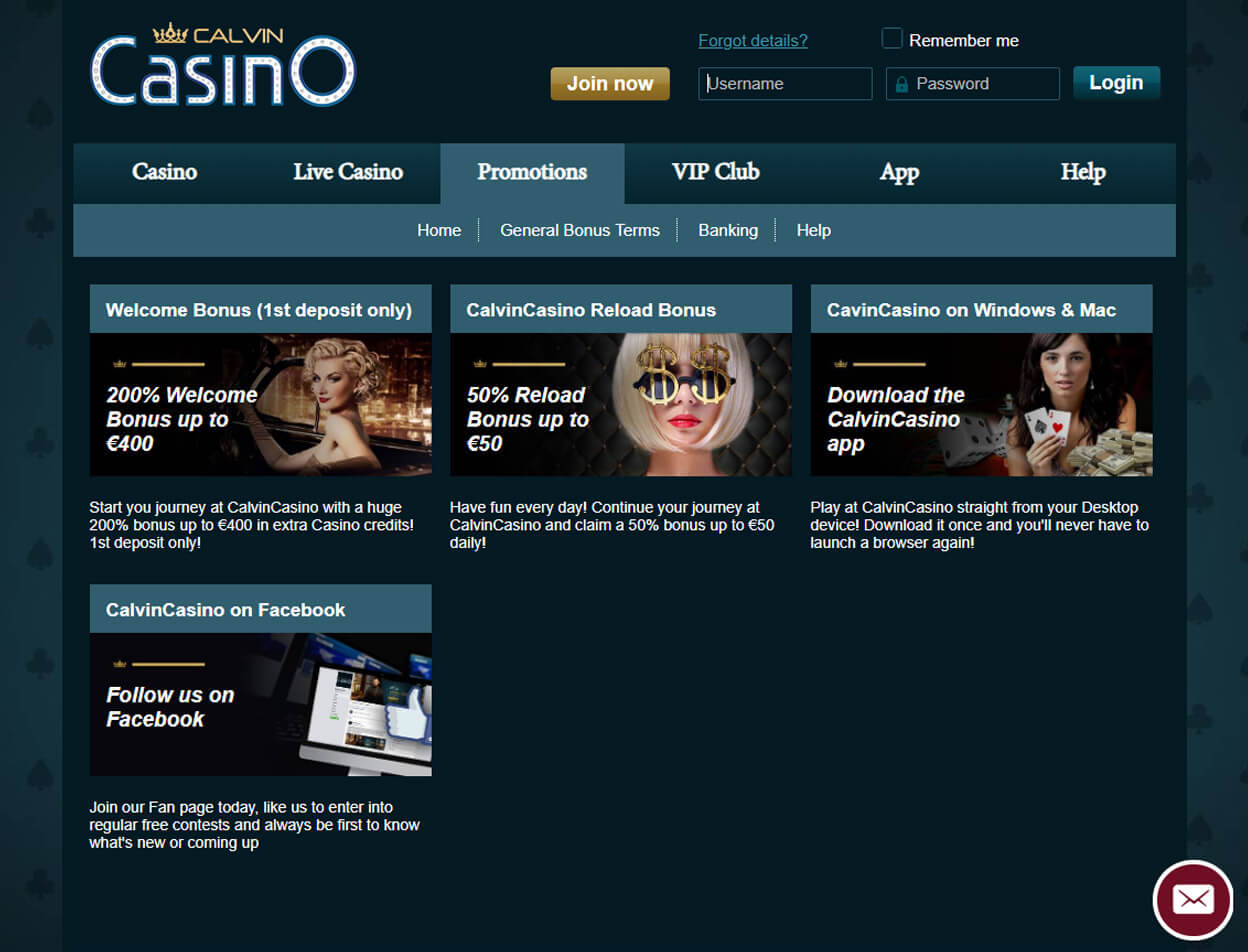This screenshot has width=1248, height=952.
Task: Click the lock icon in the Password field
Action: [901, 85]
